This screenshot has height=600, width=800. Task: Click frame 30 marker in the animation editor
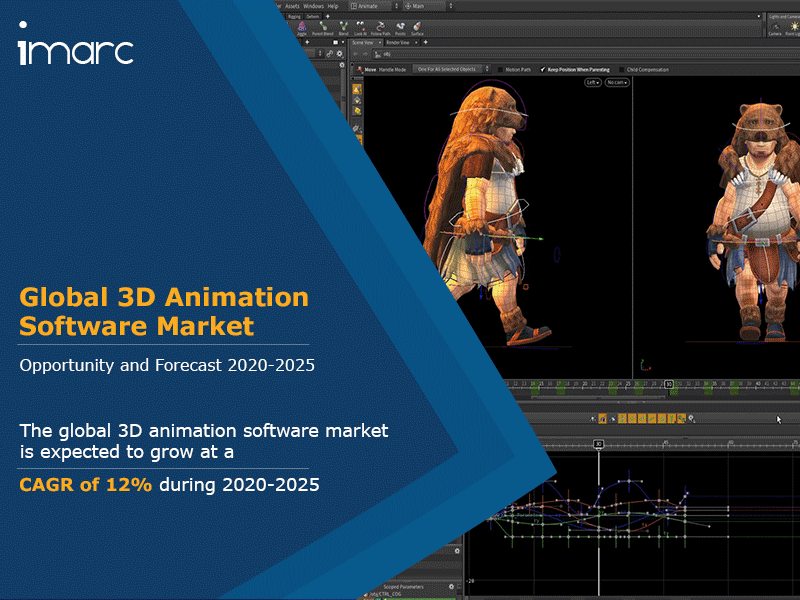(598, 444)
